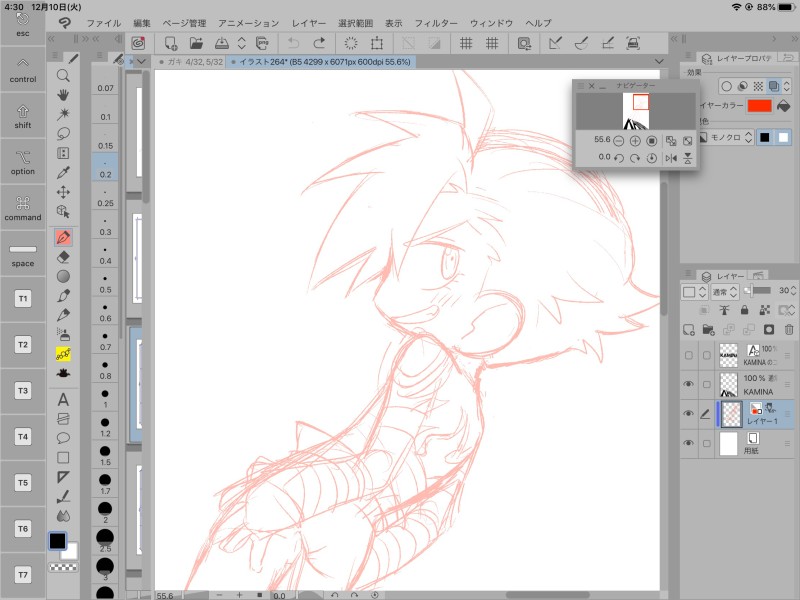Click the Redo arrow
800x600 pixels.
point(319,43)
